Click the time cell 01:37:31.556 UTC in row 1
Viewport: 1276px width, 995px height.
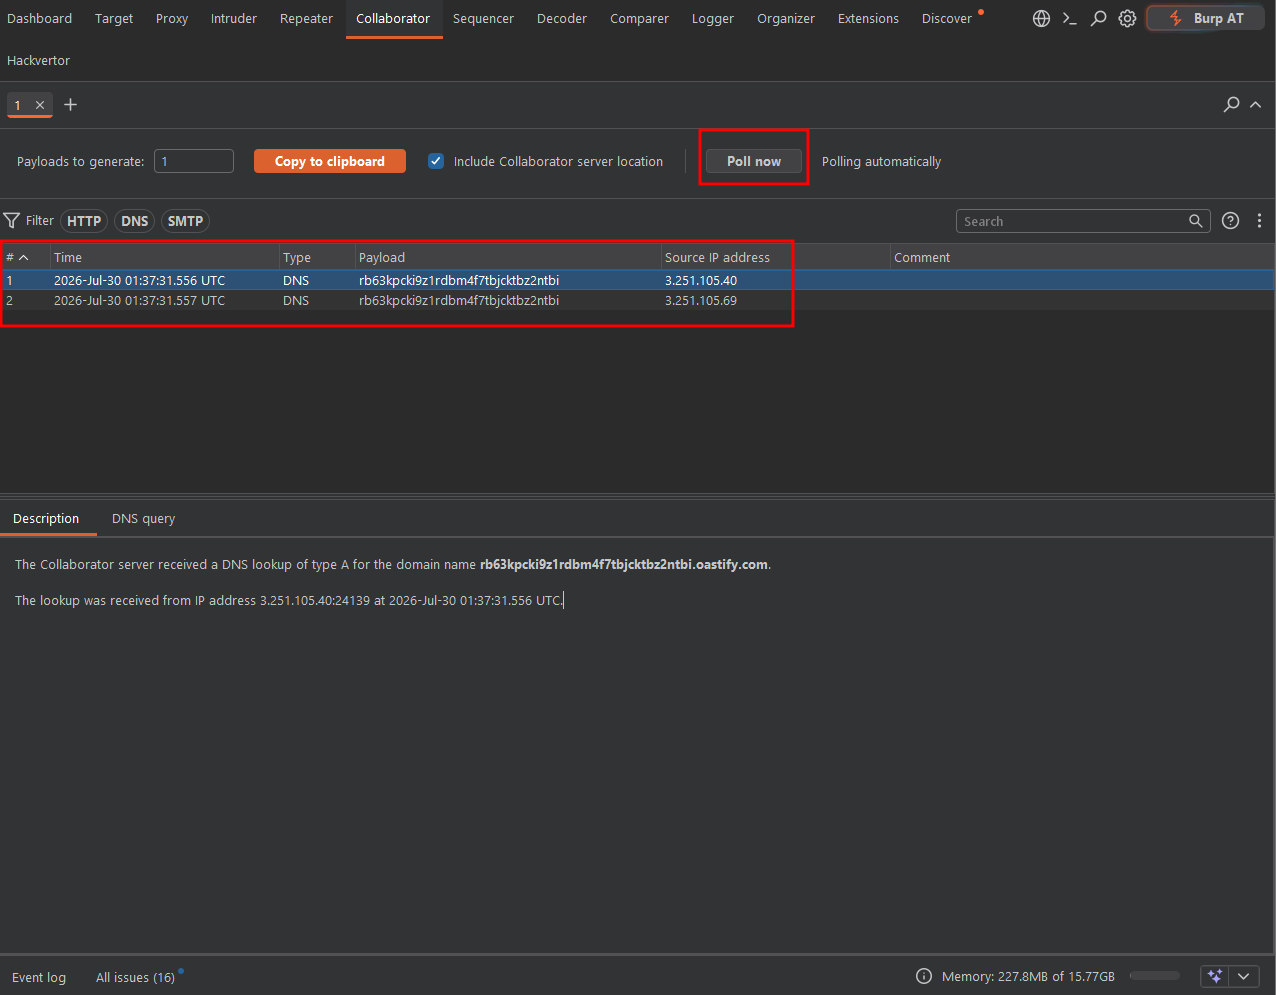tap(140, 281)
